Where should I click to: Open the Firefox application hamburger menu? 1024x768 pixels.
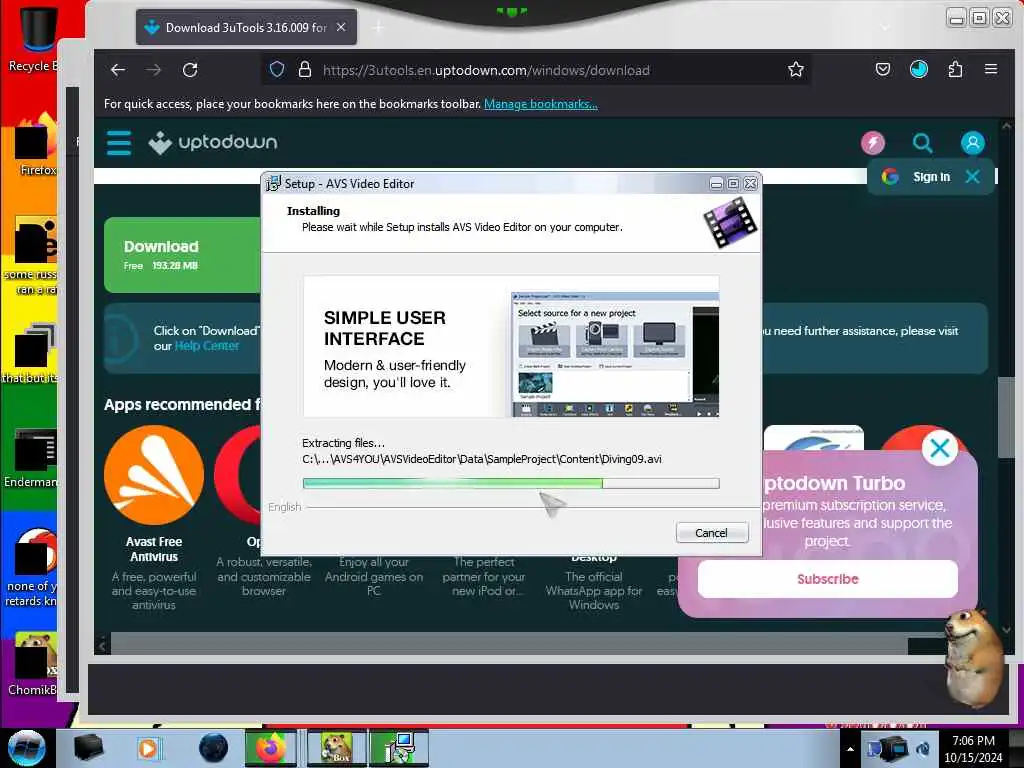[x=991, y=69]
